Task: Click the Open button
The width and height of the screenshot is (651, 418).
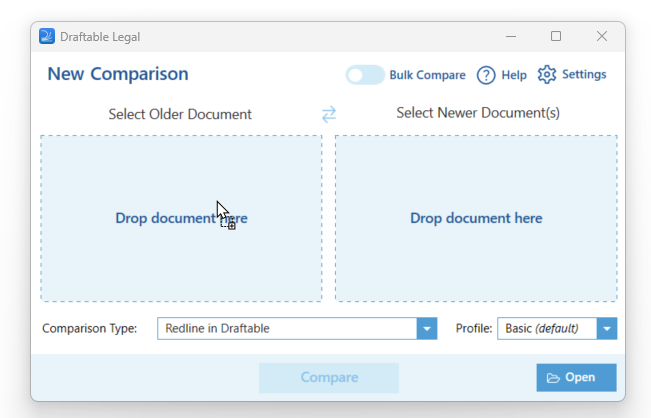Action: click(x=576, y=377)
